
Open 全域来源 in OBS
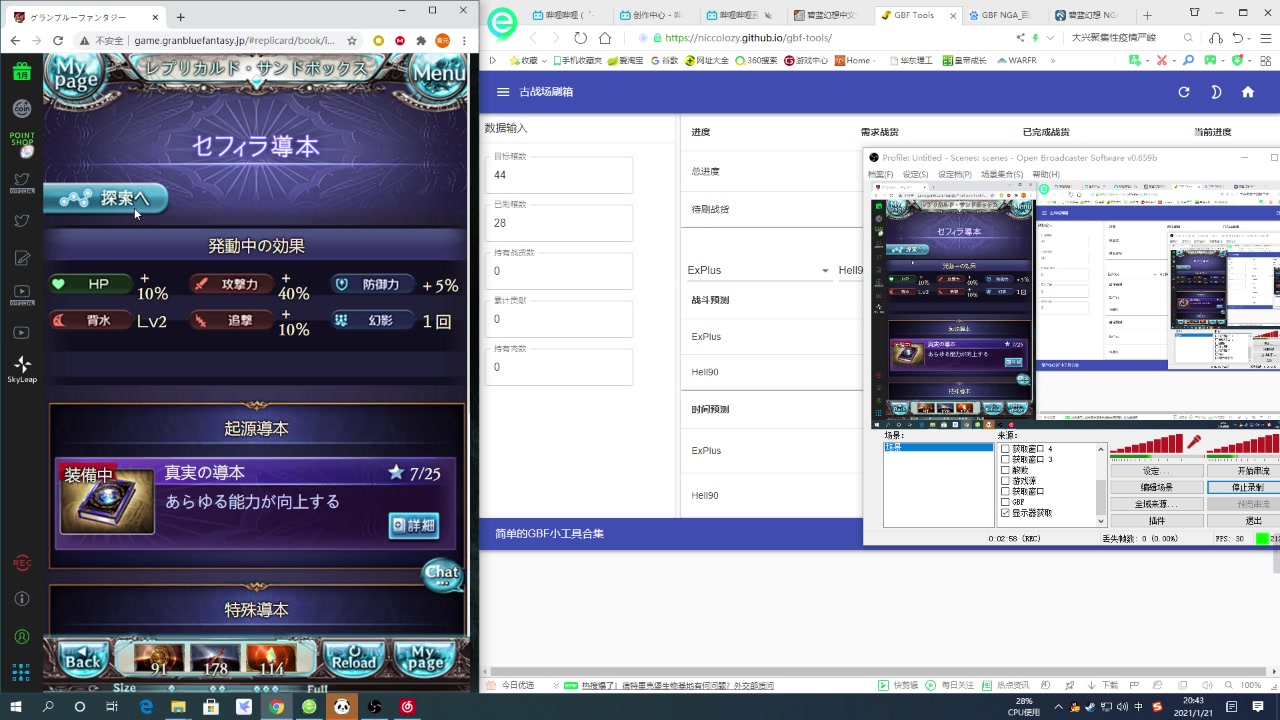tap(1156, 504)
